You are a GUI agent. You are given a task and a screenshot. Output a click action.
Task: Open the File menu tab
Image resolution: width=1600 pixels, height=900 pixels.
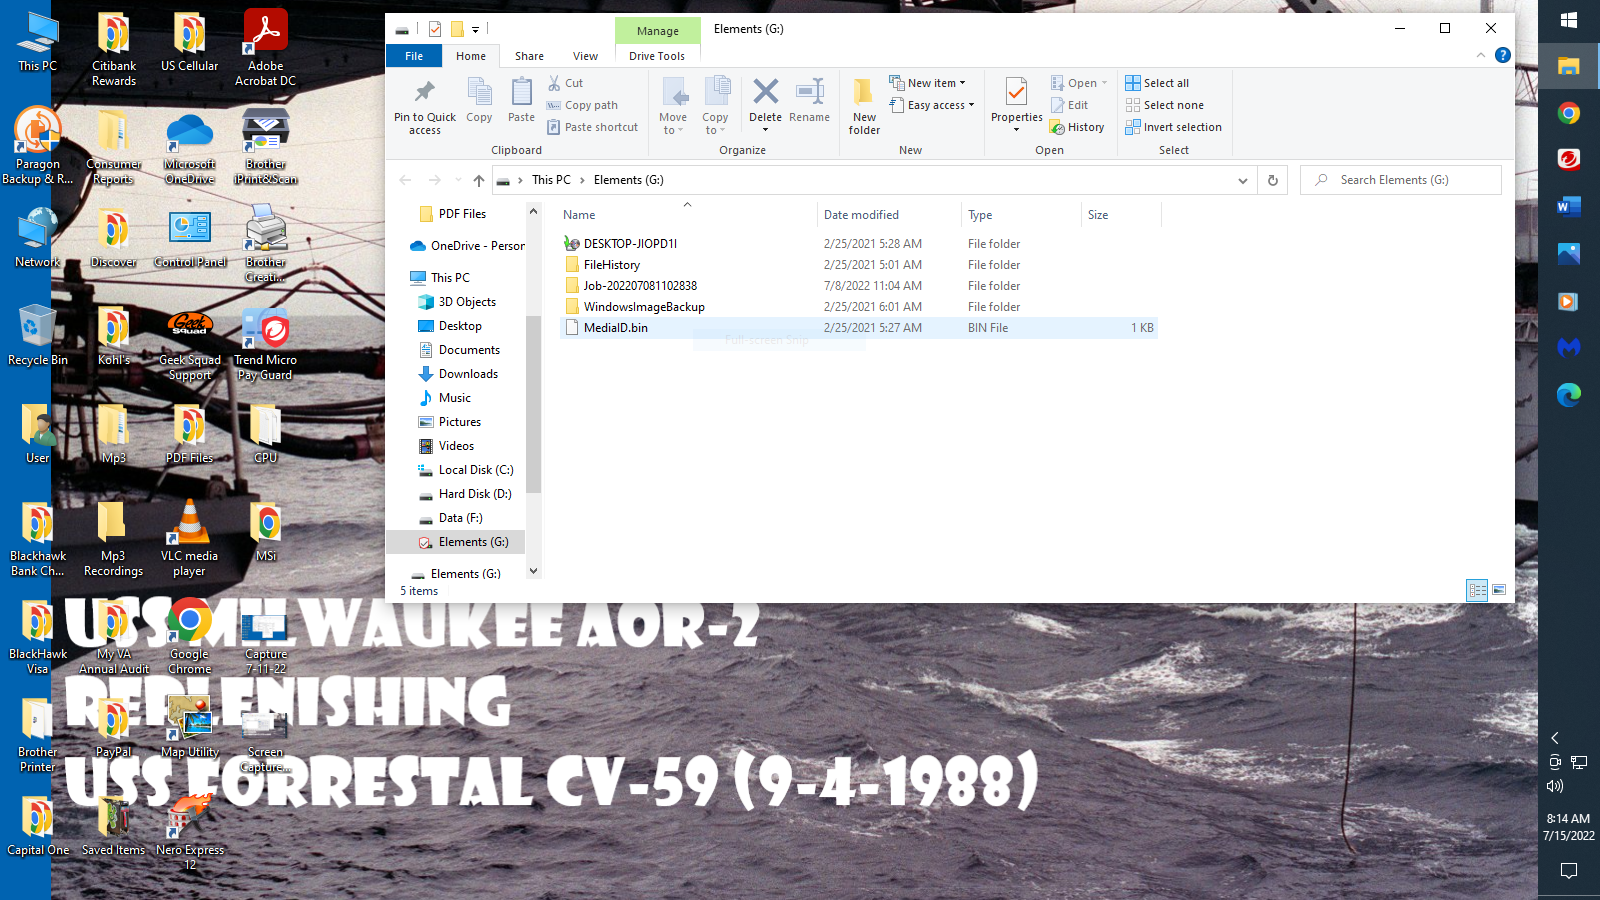[414, 56]
